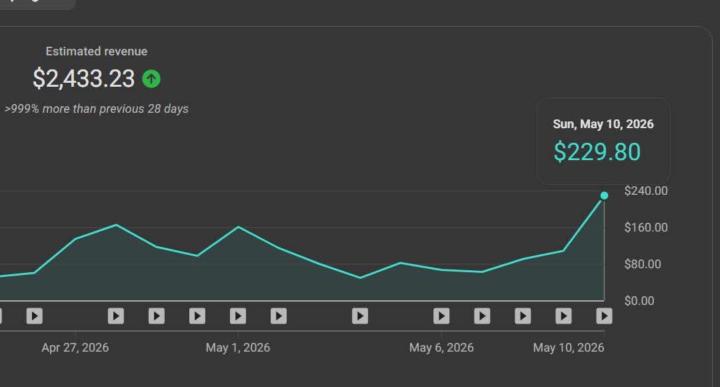Click the $2,433.23 total revenue value
The height and width of the screenshot is (387, 720).
point(84,79)
